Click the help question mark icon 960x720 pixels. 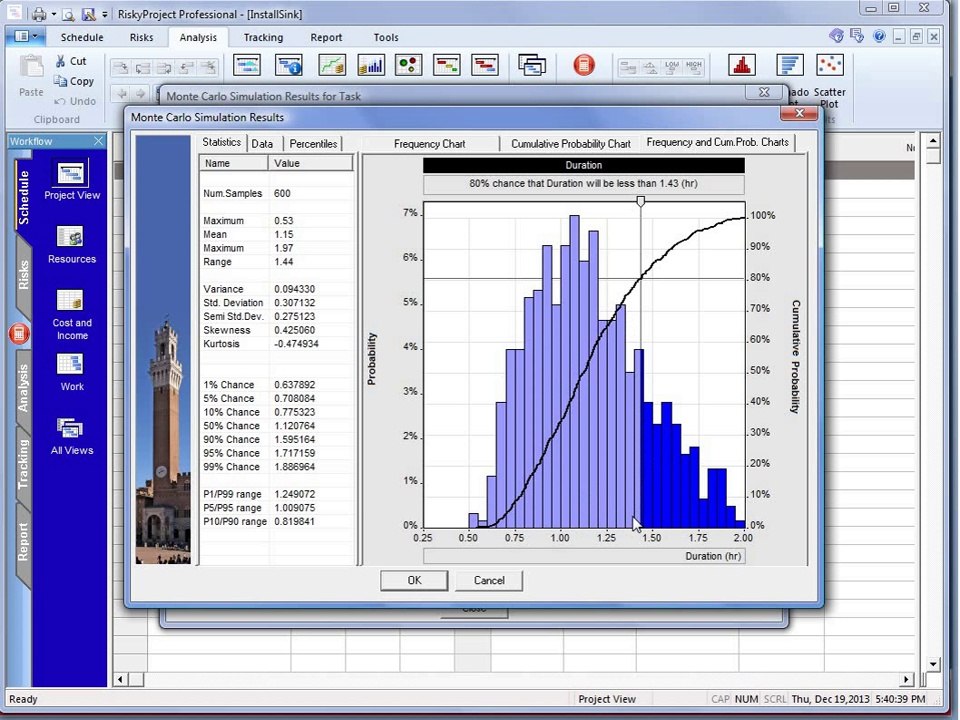pyautogui.click(x=879, y=36)
